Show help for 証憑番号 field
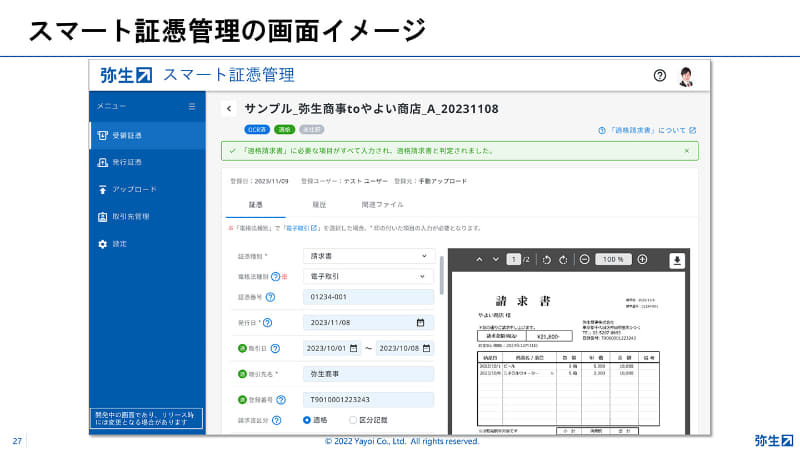Screen dimensions: 800x450 point(270,297)
